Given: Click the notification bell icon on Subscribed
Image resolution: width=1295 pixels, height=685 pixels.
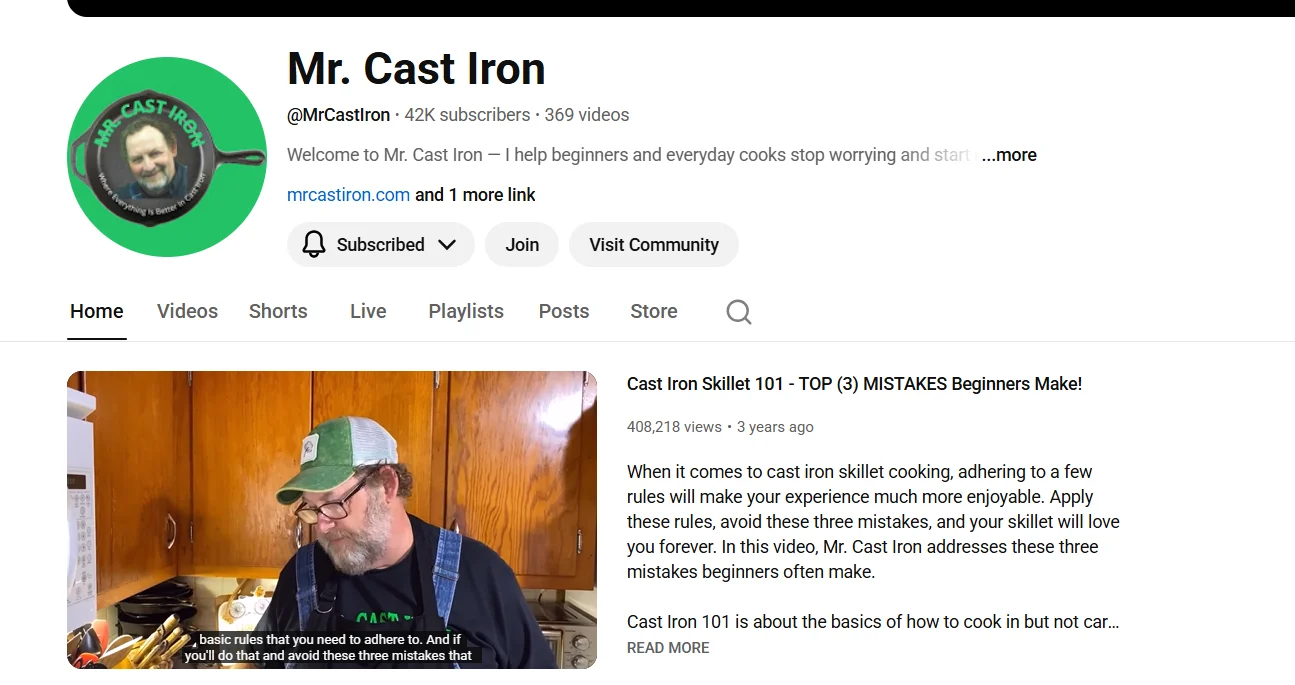Looking at the screenshot, I should tap(314, 244).
